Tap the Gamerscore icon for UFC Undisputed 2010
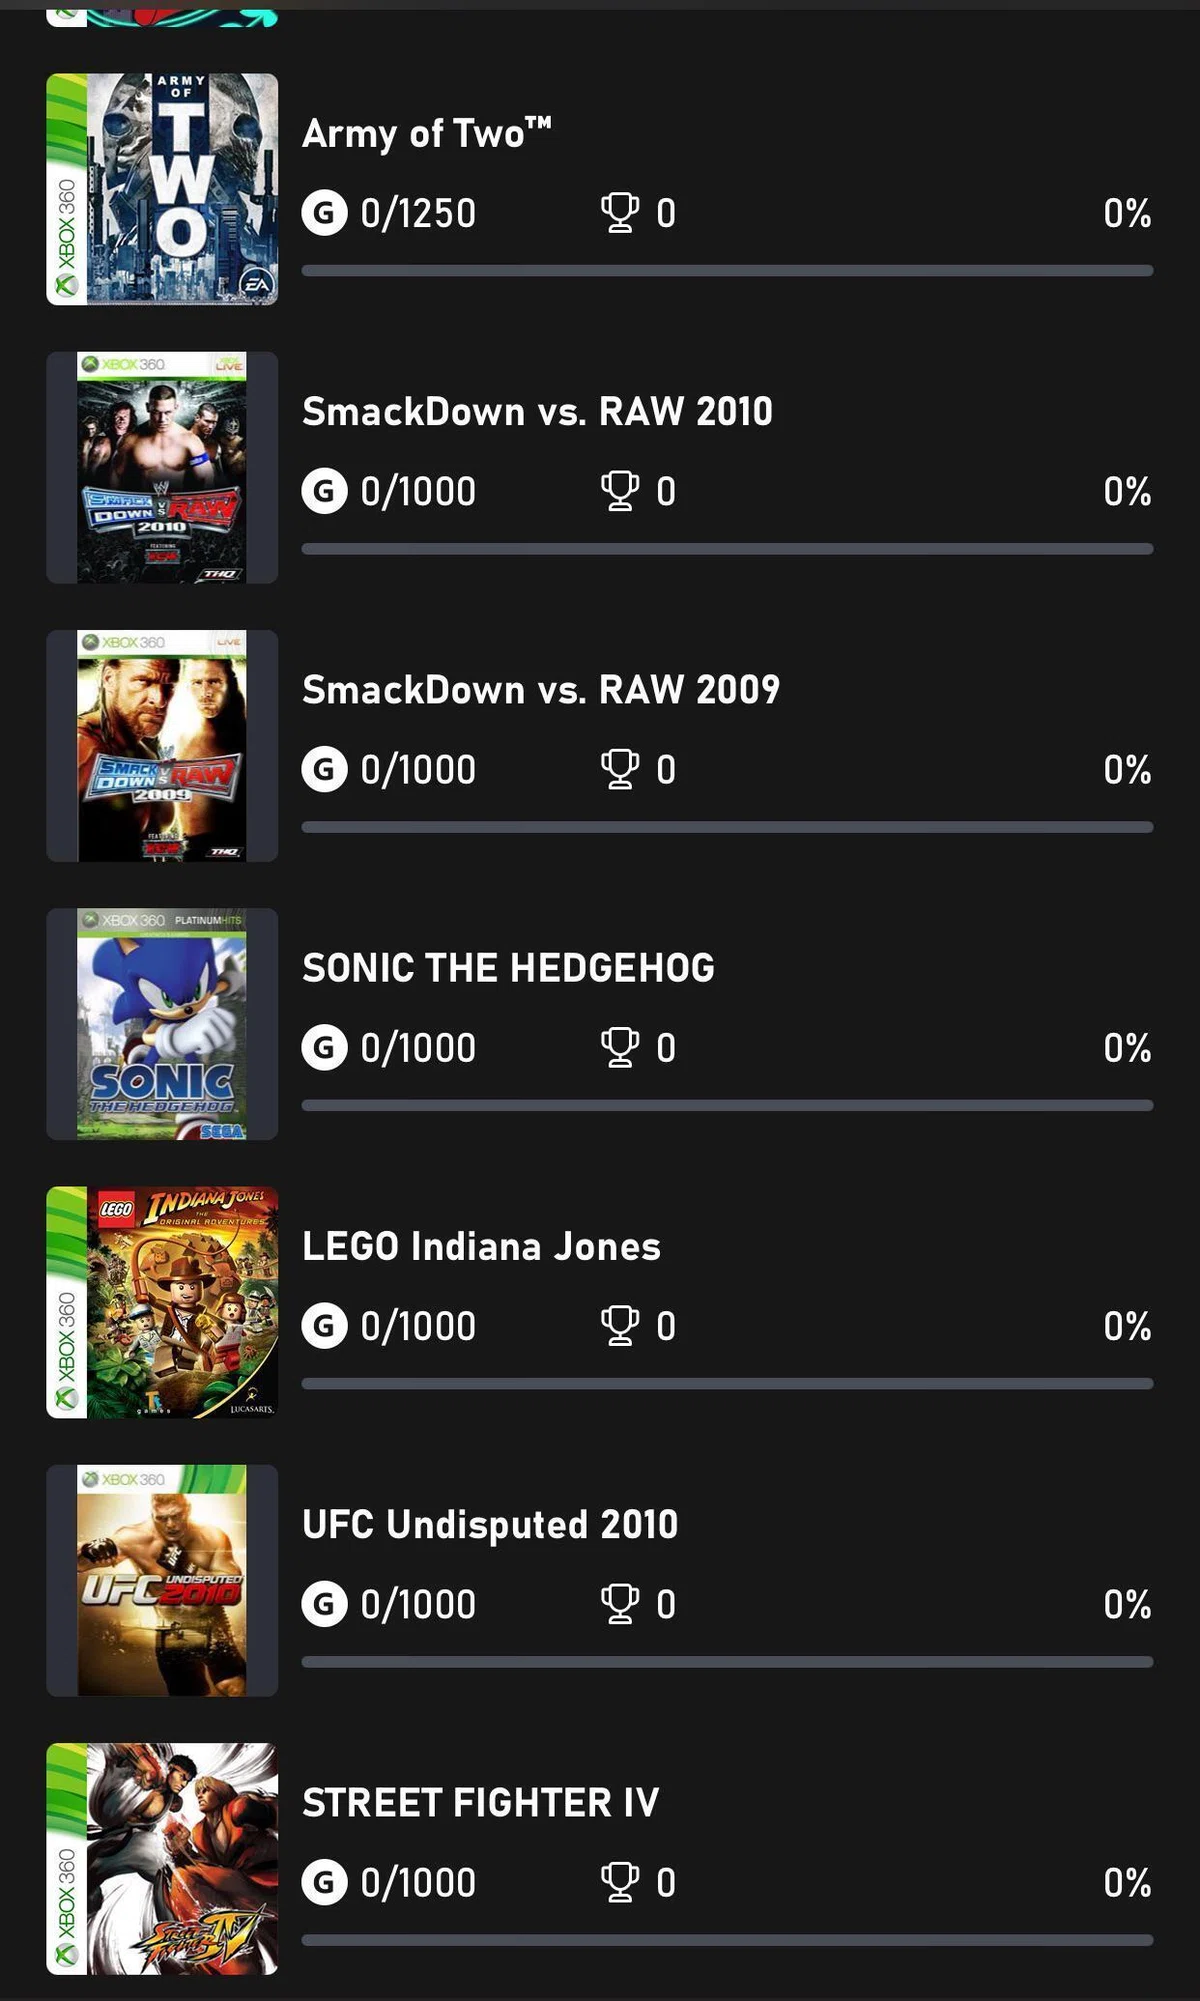Screen dimensions: 1200x2001 point(324,1604)
